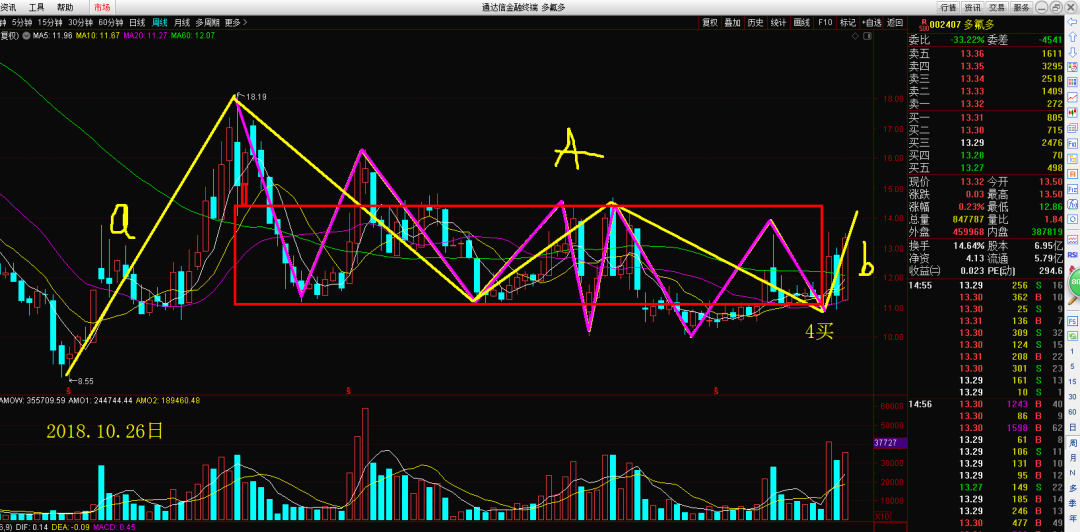This screenshot has width=1080, height=532.
Task: Open the 交易 trade button in title bar
Action: (x=997, y=8)
